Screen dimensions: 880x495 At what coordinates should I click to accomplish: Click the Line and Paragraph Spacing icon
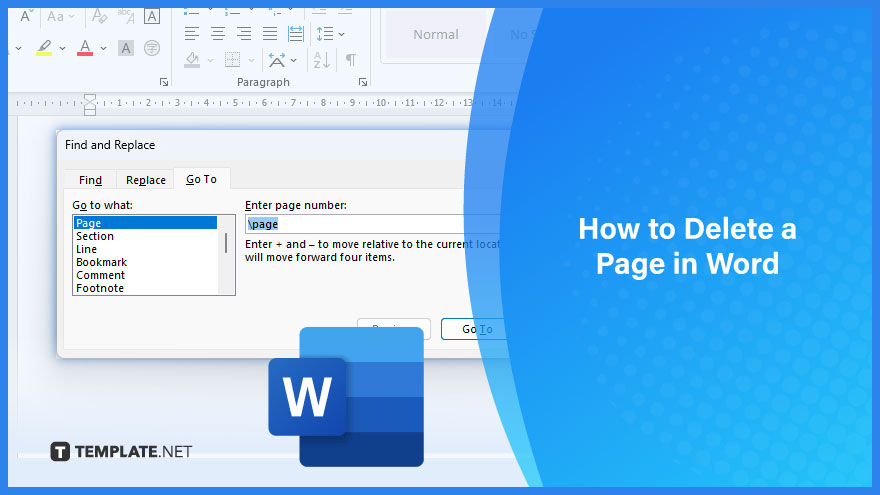coord(325,34)
